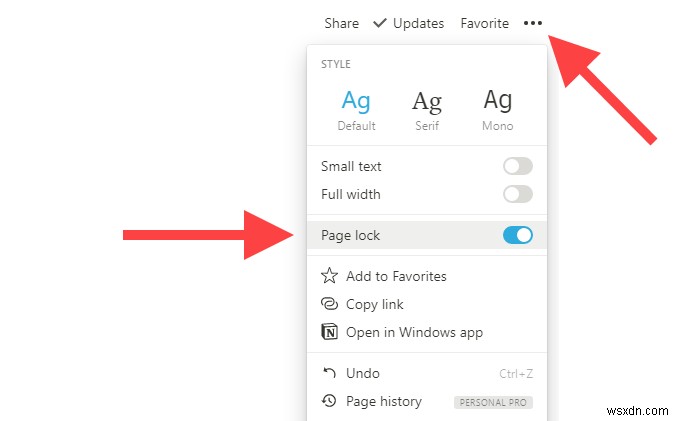Click the Personal Pro badge

click(493, 402)
